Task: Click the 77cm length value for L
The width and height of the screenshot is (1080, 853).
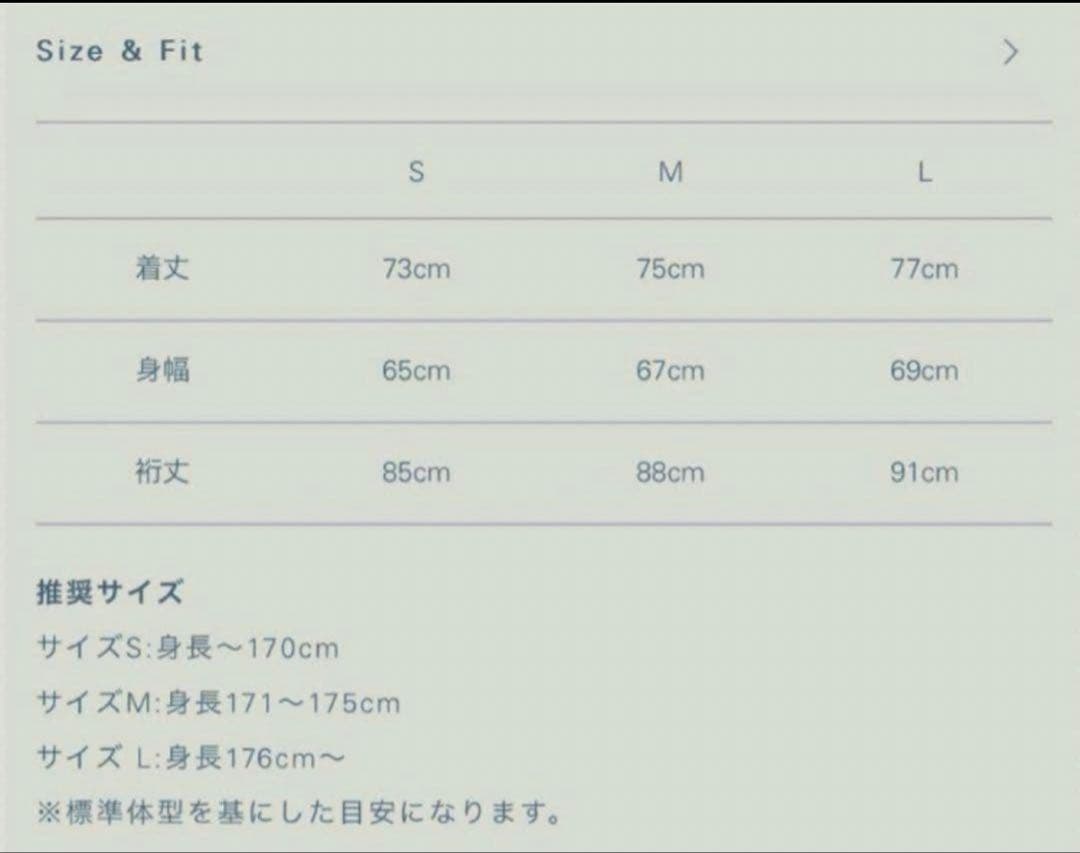Action: click(x=924, y=270)
